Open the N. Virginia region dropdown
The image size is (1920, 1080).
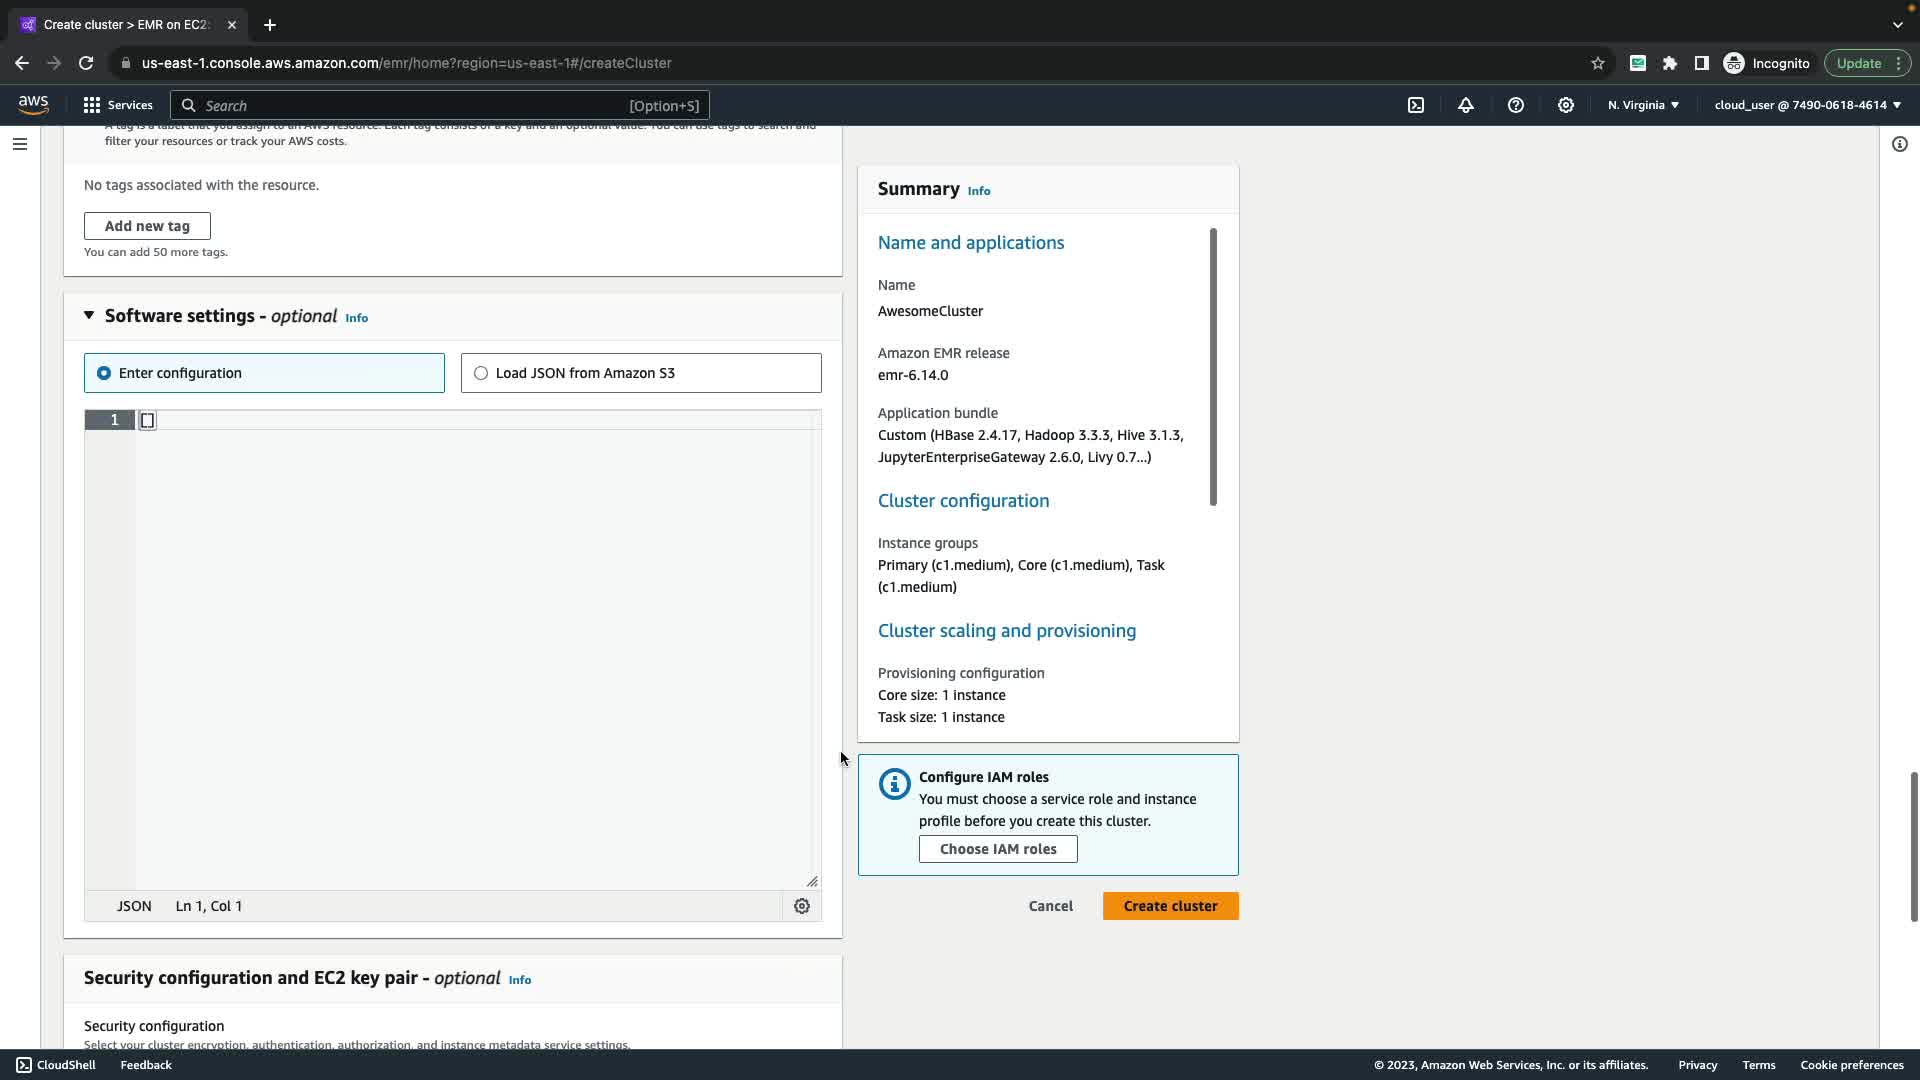(x=1643, y=105)
